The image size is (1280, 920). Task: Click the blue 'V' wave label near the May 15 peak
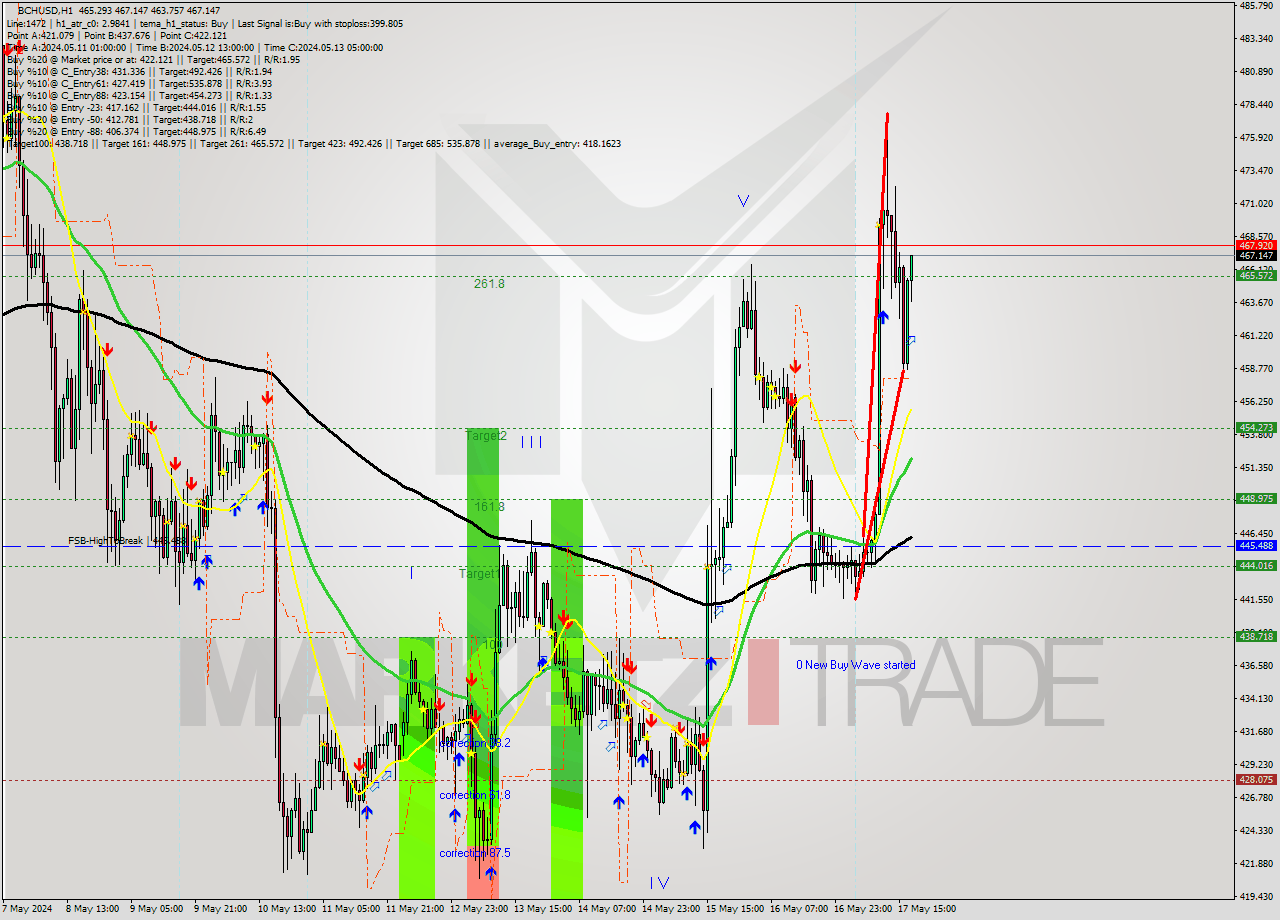[743, 200]
